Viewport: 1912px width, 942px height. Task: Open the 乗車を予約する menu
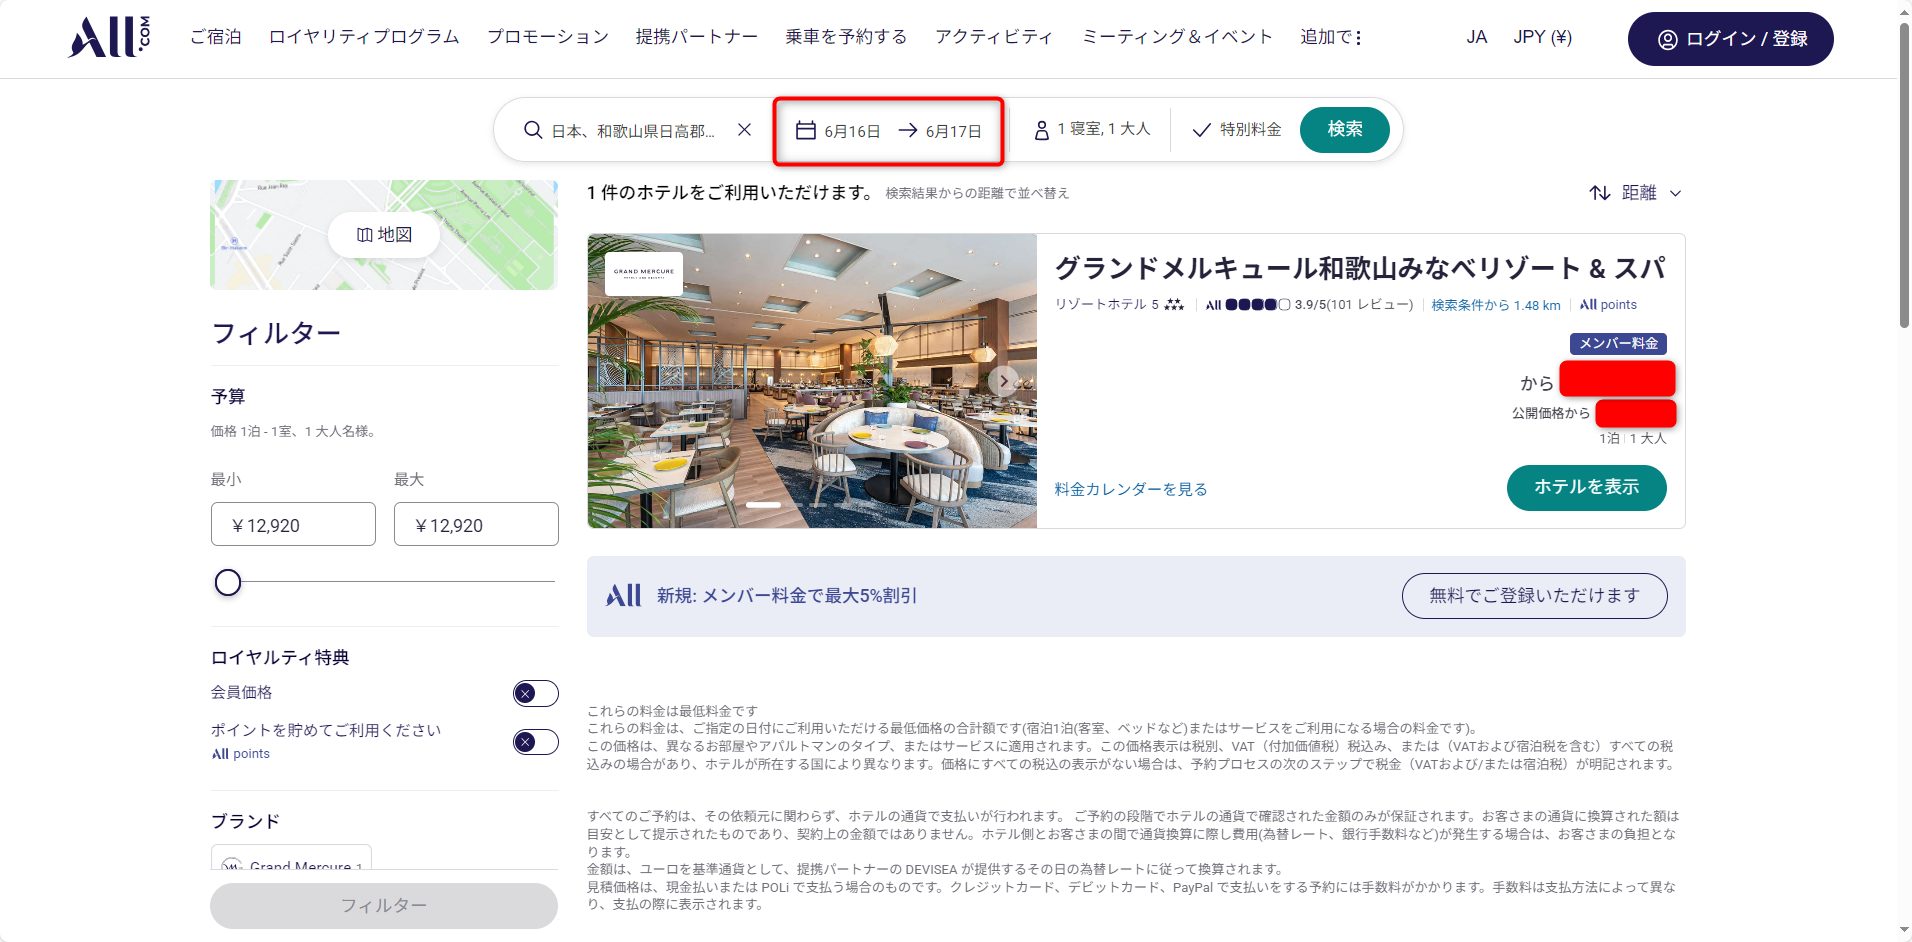pyautogui.click(x=846, y=37)
